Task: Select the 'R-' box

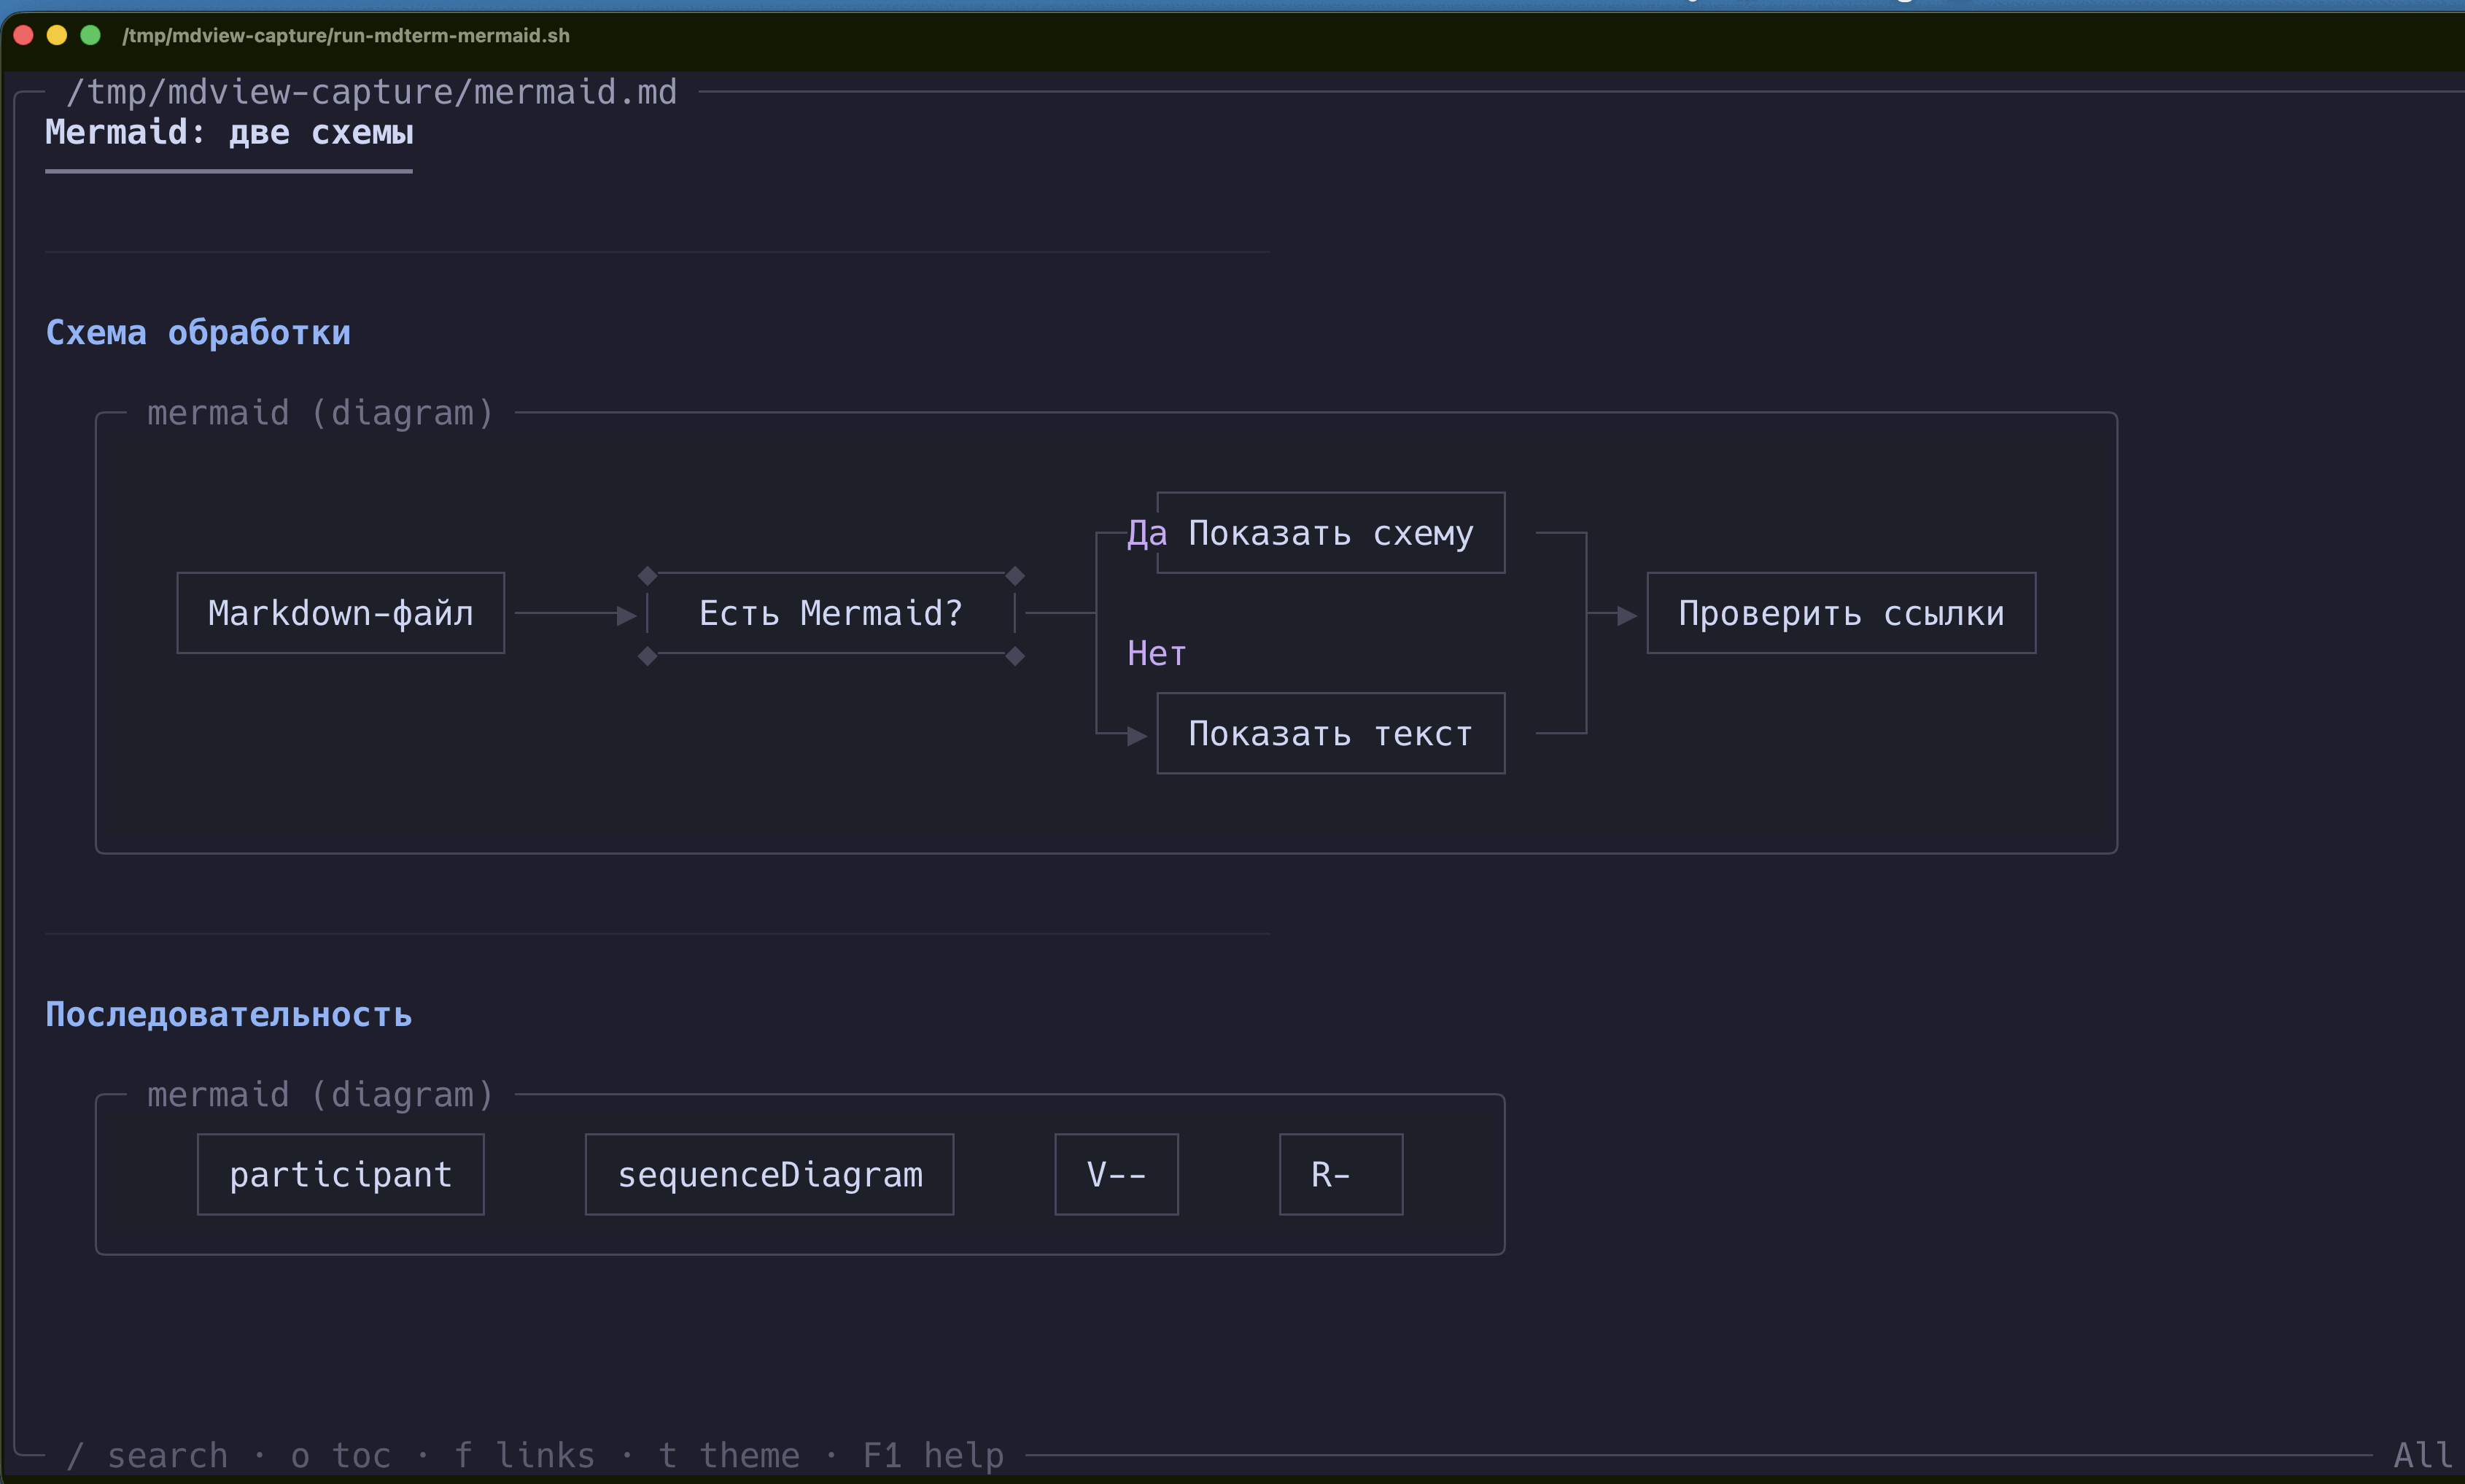Action: 1341,1175
